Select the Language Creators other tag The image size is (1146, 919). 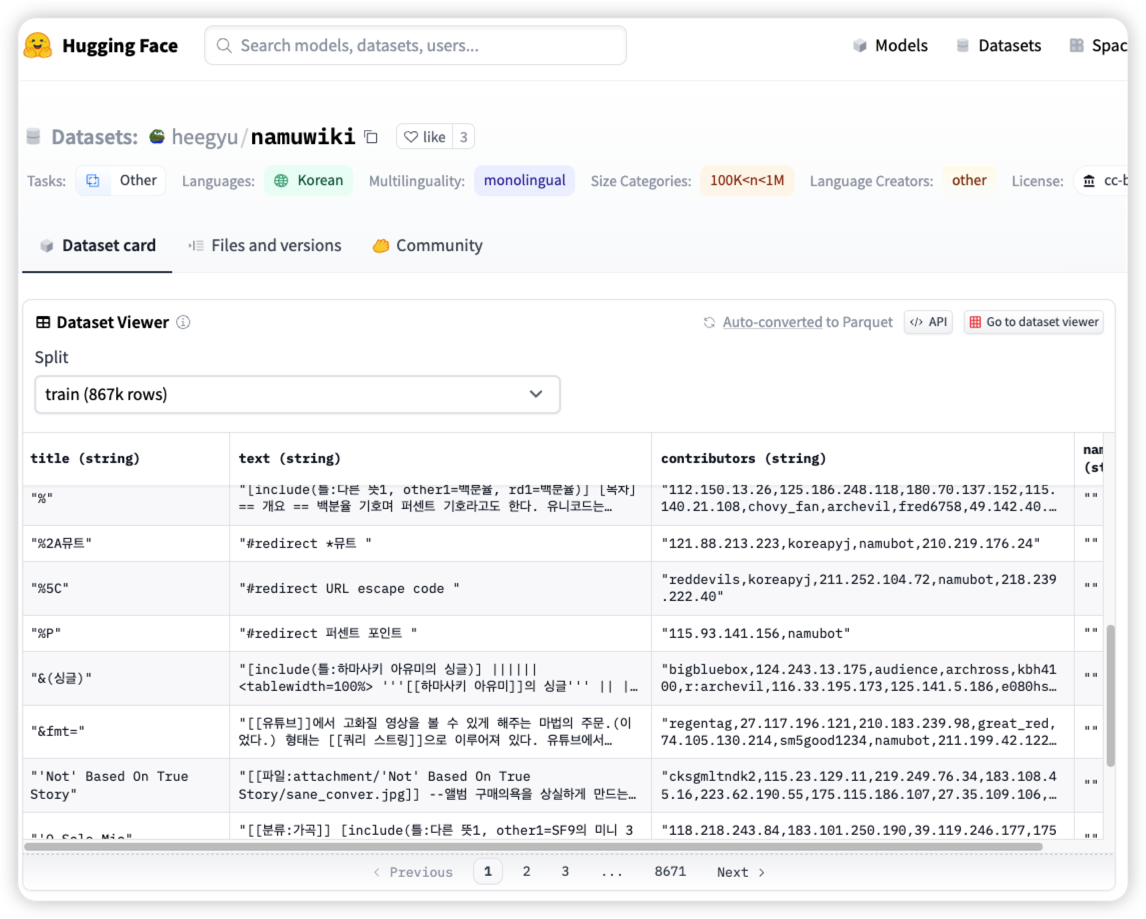coord(969,181)
